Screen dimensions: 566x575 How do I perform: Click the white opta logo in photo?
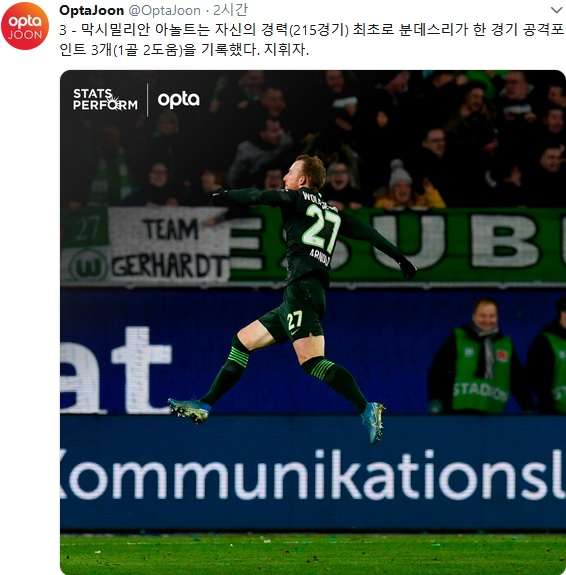pos(179,100)
